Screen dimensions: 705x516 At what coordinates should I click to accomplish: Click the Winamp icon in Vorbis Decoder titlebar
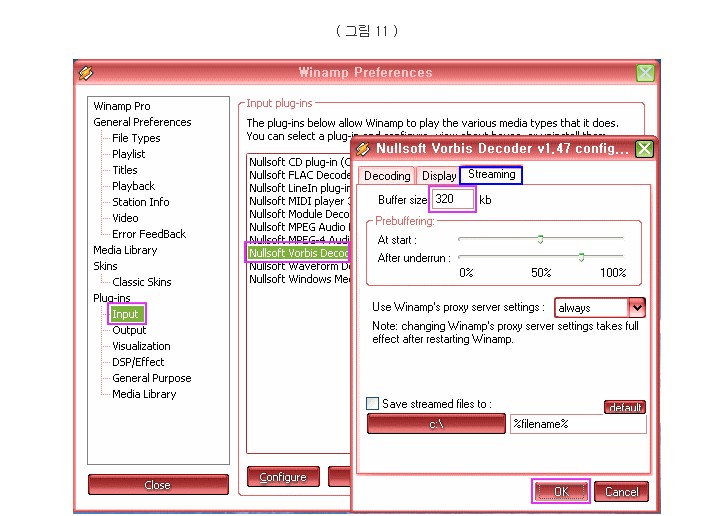pyautogui.click(x=363, y=149)
